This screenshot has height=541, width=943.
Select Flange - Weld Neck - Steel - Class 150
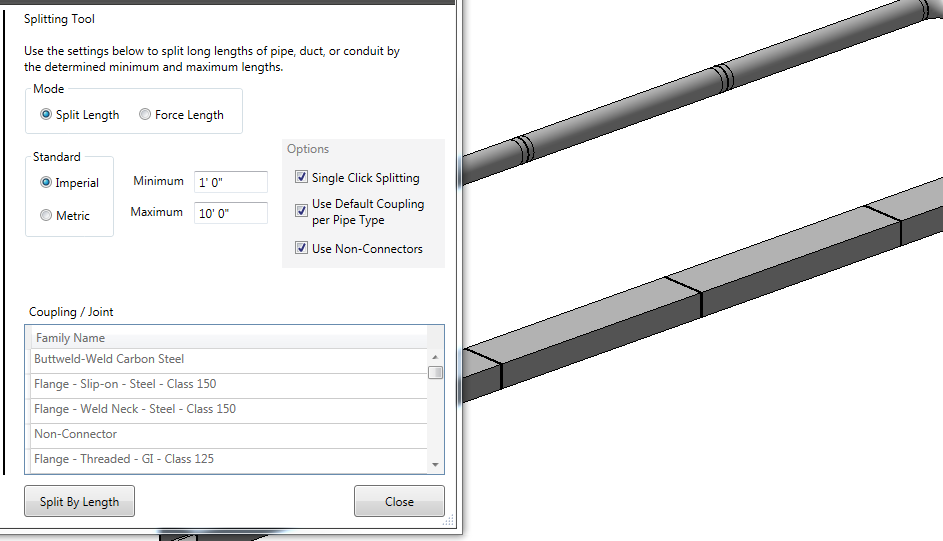click(x=229, y=409)
